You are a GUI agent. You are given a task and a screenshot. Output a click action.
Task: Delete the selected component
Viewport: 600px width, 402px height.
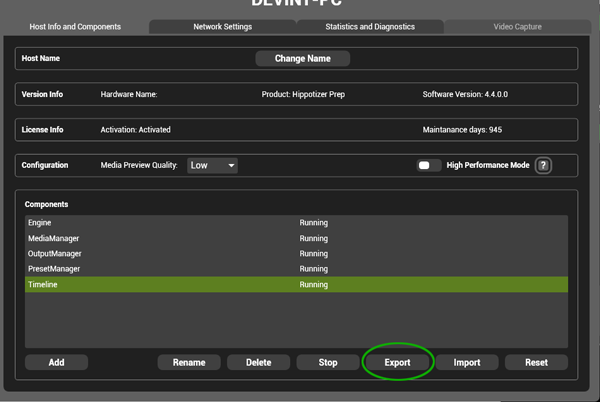259,362
